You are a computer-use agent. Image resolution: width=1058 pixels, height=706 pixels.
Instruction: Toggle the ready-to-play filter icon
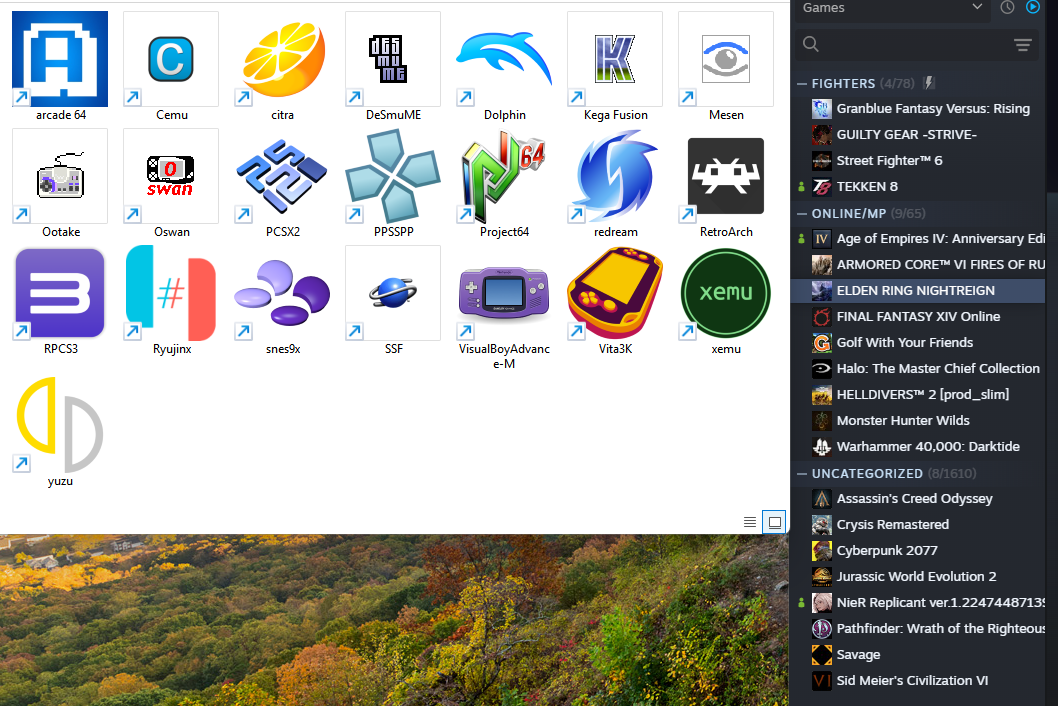(x=1033, y=7)
